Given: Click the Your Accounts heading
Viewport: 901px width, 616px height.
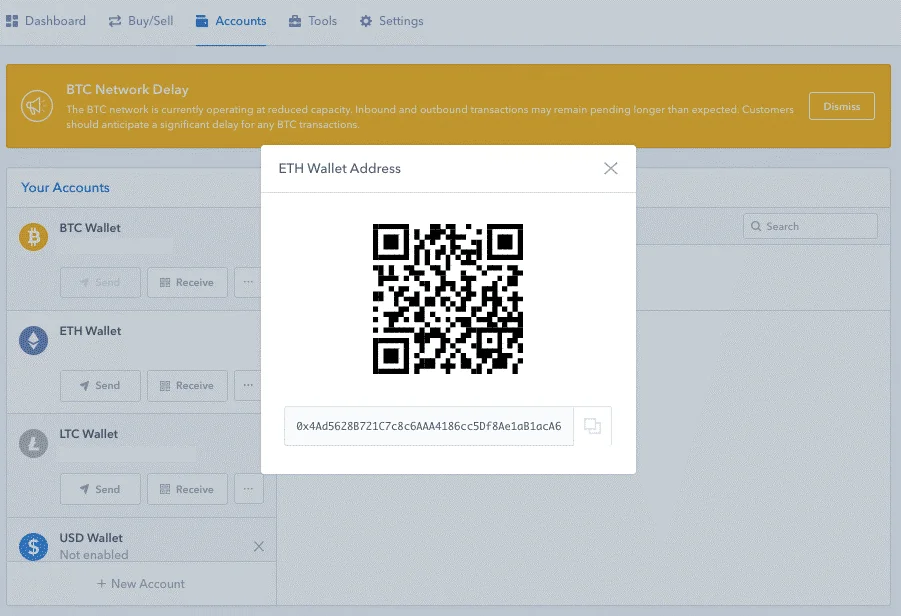Looking at the screenshot, I should [x=65, y=188].
